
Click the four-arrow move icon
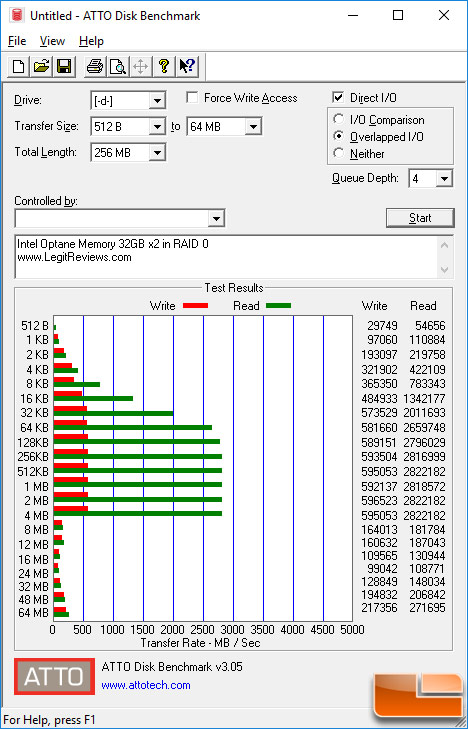(x=140, y=67)
